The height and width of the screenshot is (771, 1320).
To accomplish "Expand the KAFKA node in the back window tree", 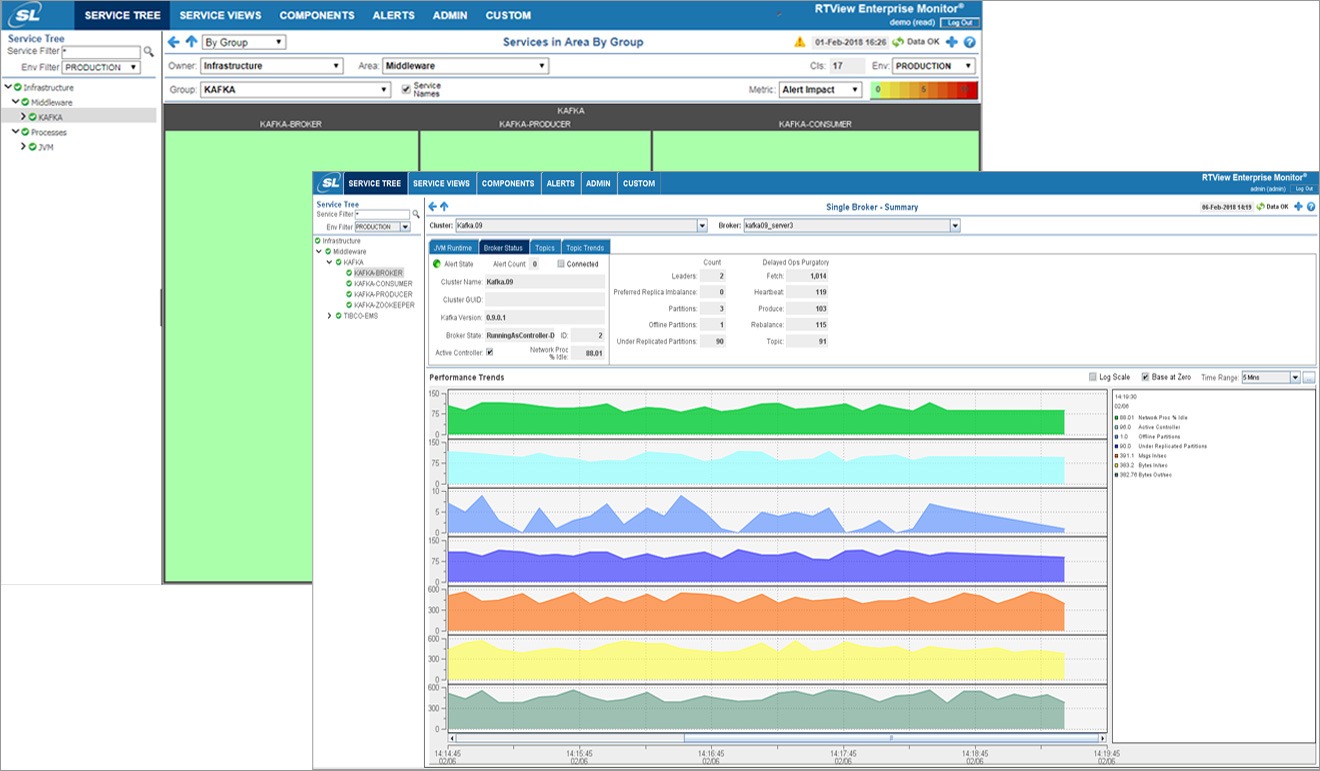I will 23,117.
